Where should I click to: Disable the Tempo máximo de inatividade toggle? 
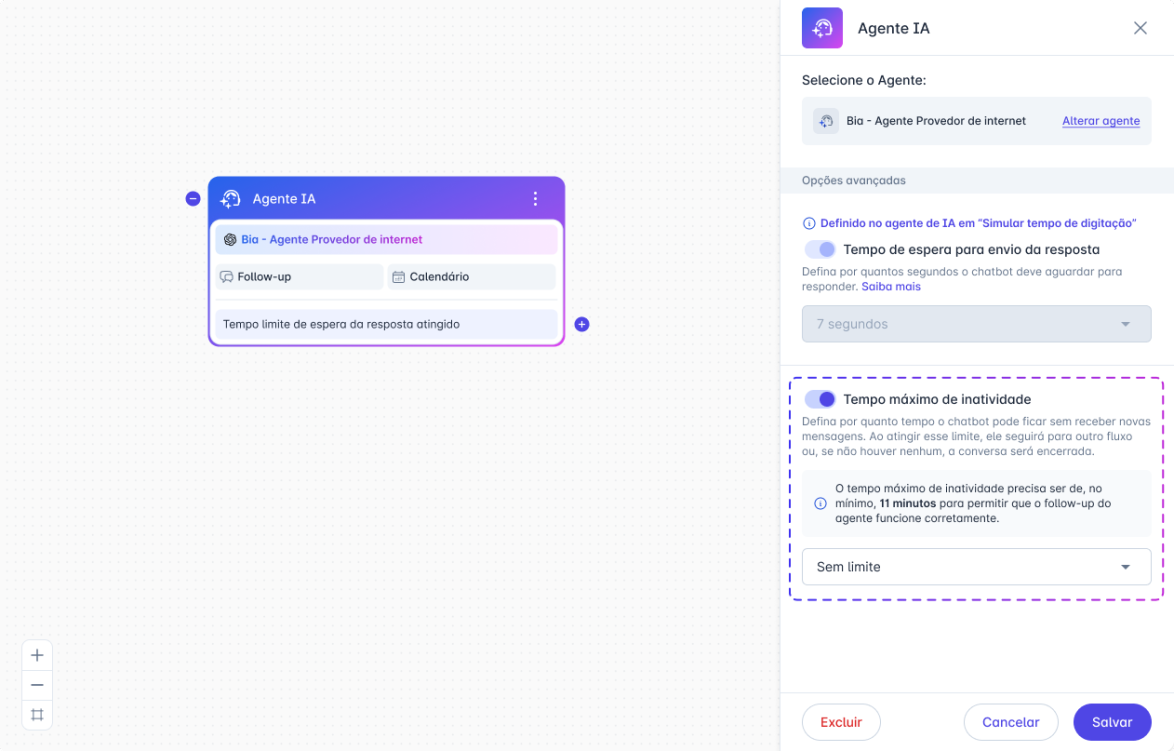820,399
